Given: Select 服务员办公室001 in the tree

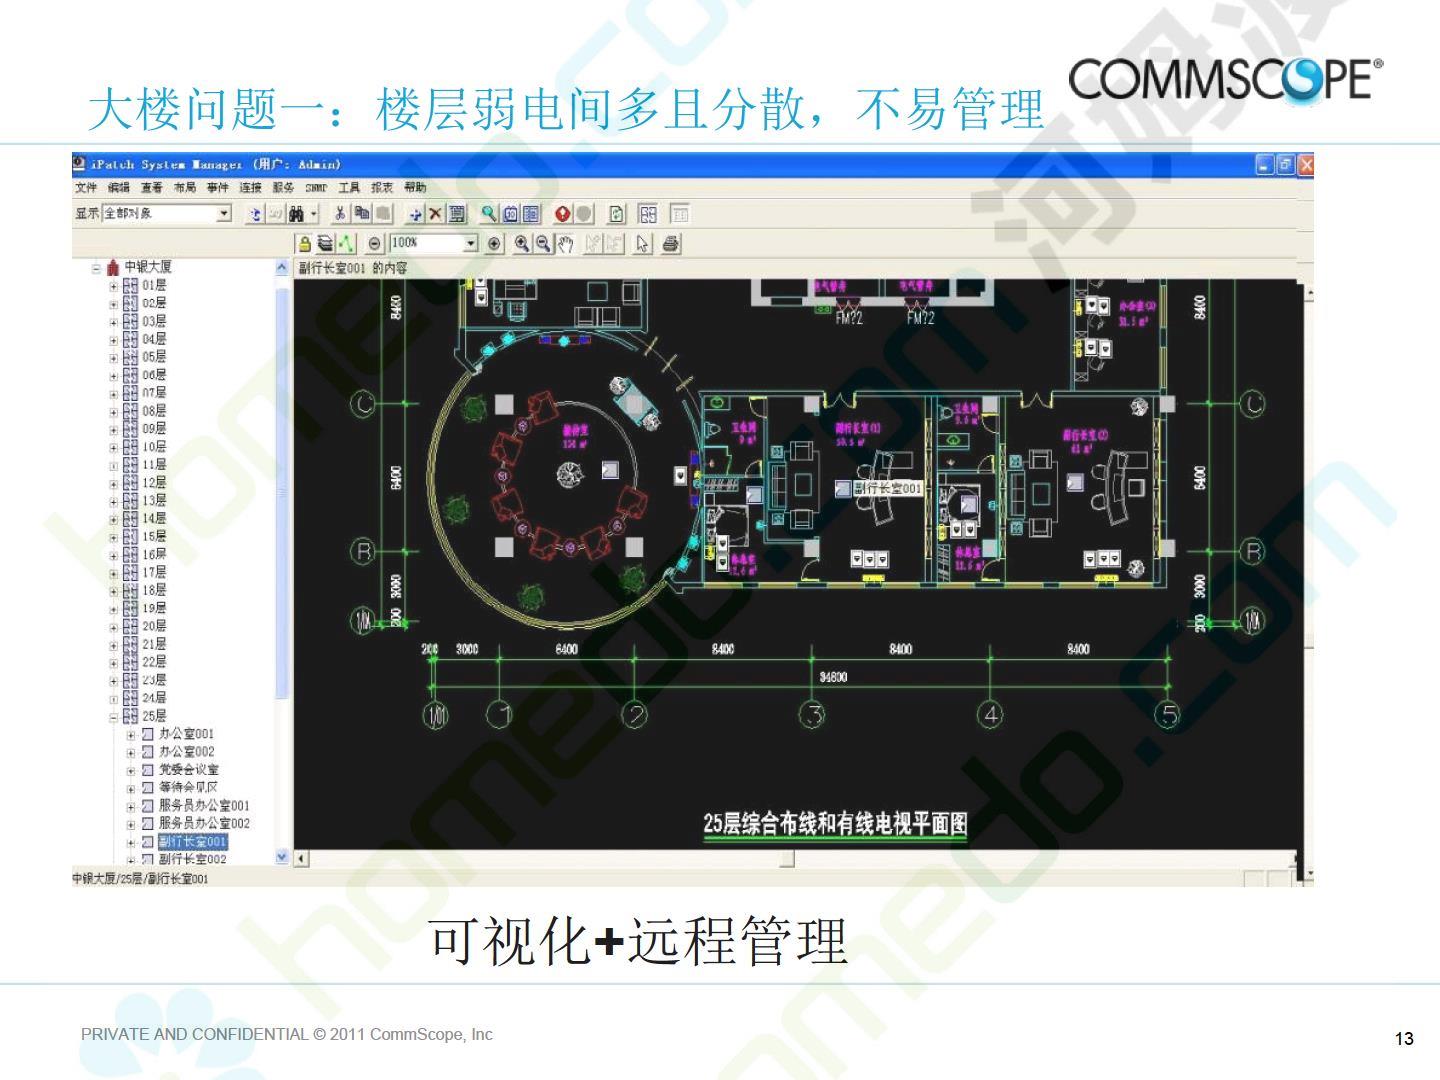Looking at the screenshot, I should (x=204, y=806).
